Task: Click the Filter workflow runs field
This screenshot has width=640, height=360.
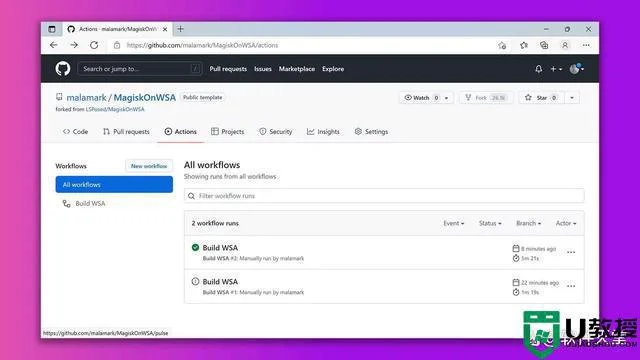Action: pos(384,196)
